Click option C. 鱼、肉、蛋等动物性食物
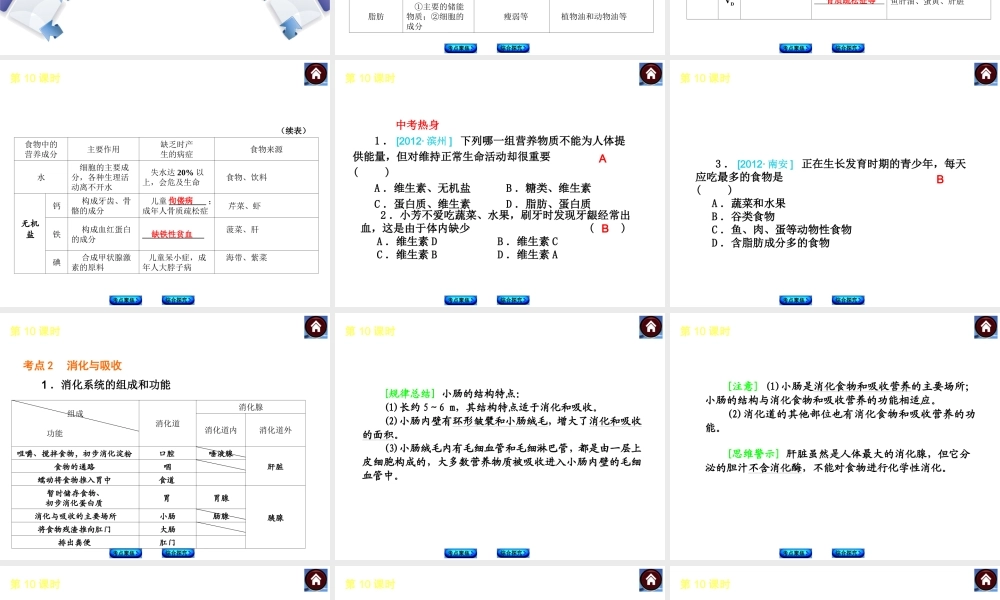 pyautogui.click(x=781, y=230)
